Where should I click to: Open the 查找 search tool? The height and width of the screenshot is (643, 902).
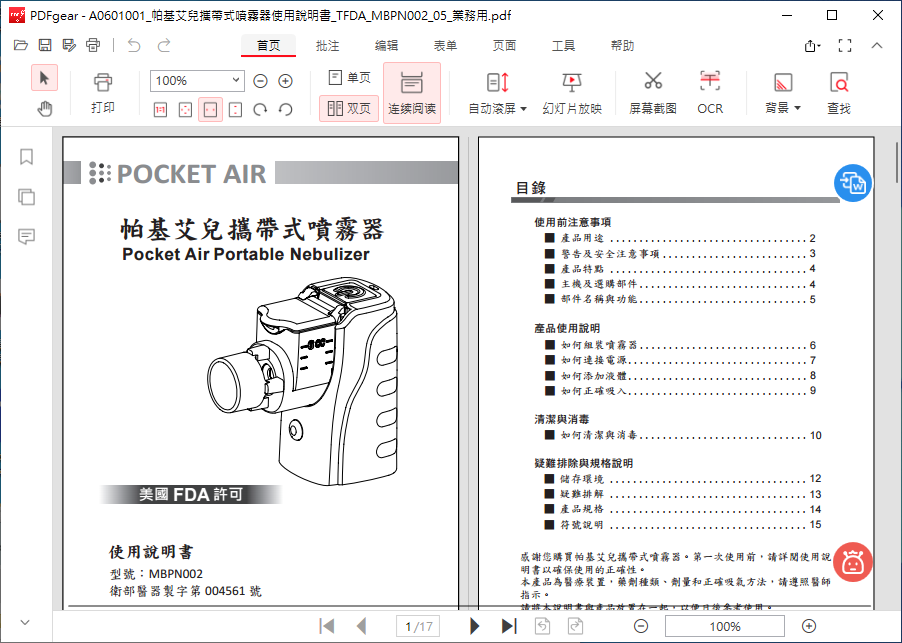(839, 93)
